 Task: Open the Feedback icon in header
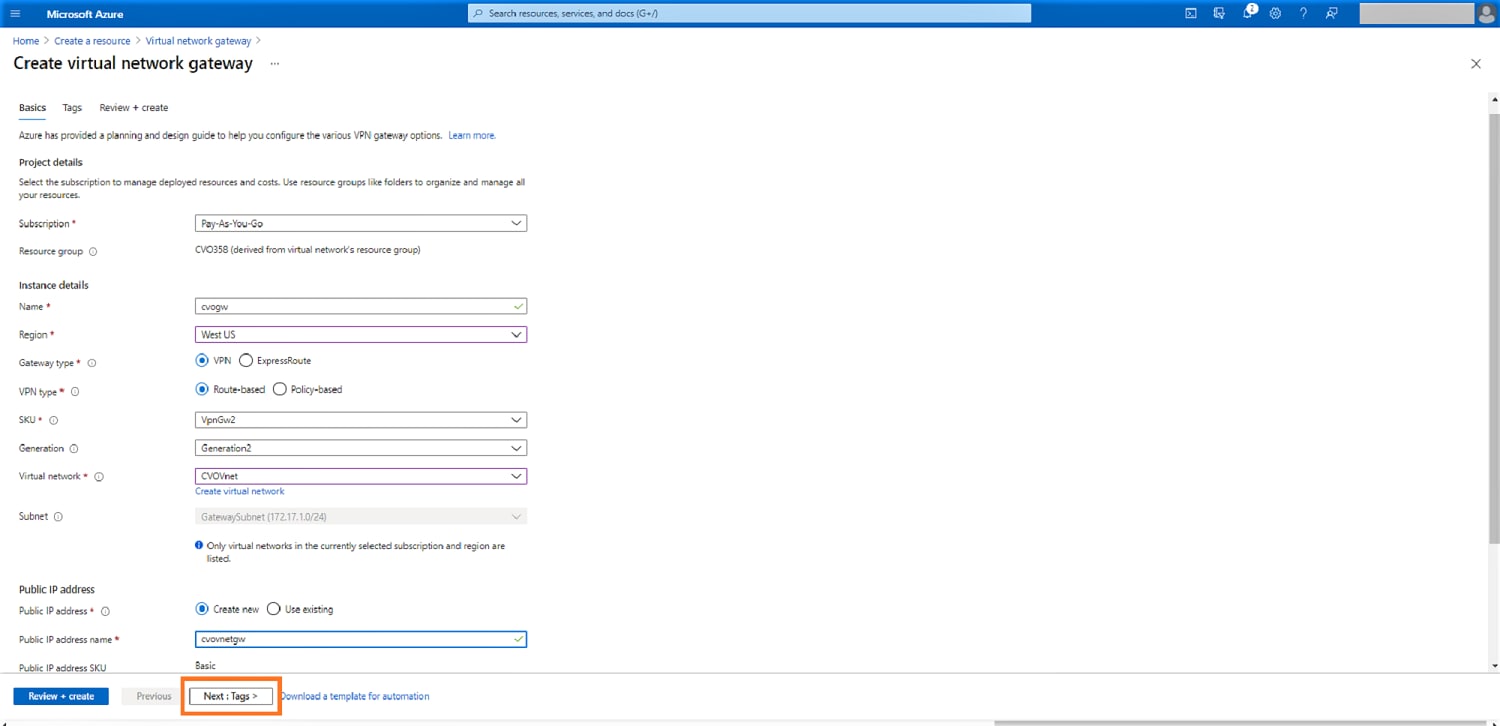point(1331,13)
